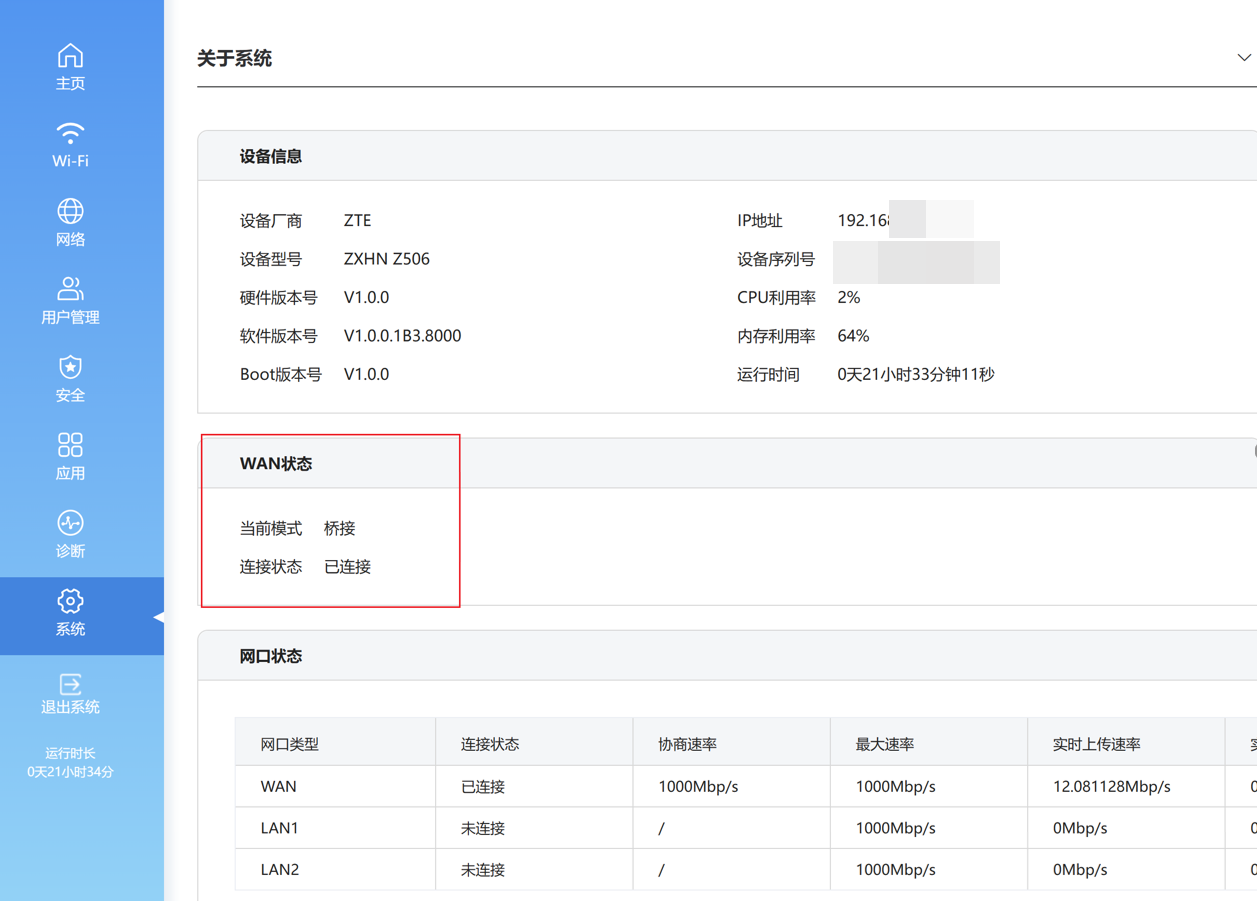This screenshot has width=1257, height=901.
Task: Click LAN1 connection status 未连接
Action: click(x=483, y=829)
